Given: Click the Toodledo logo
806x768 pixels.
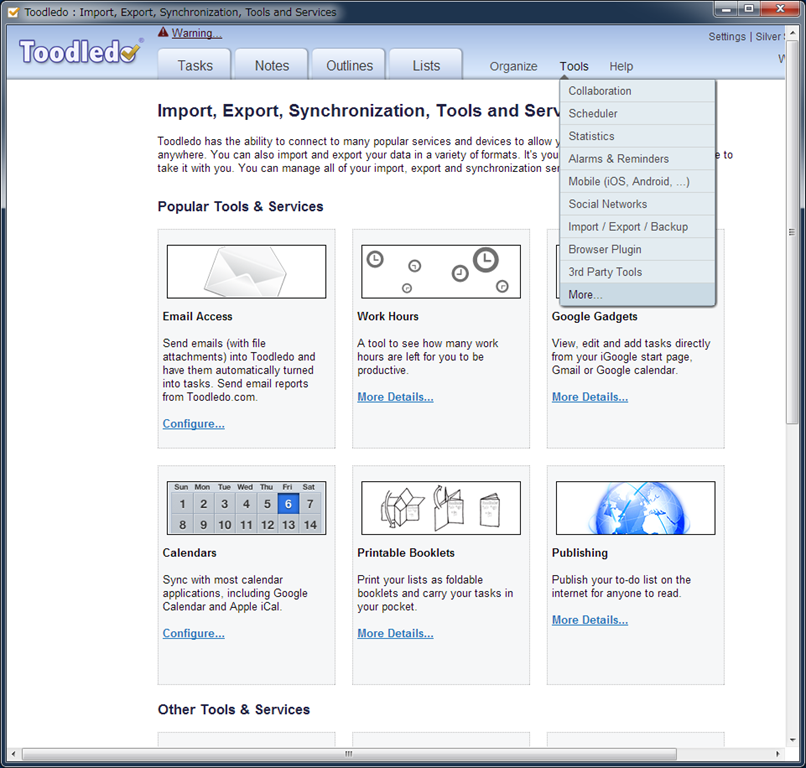Looking at the screenshot, I should 81,51.
